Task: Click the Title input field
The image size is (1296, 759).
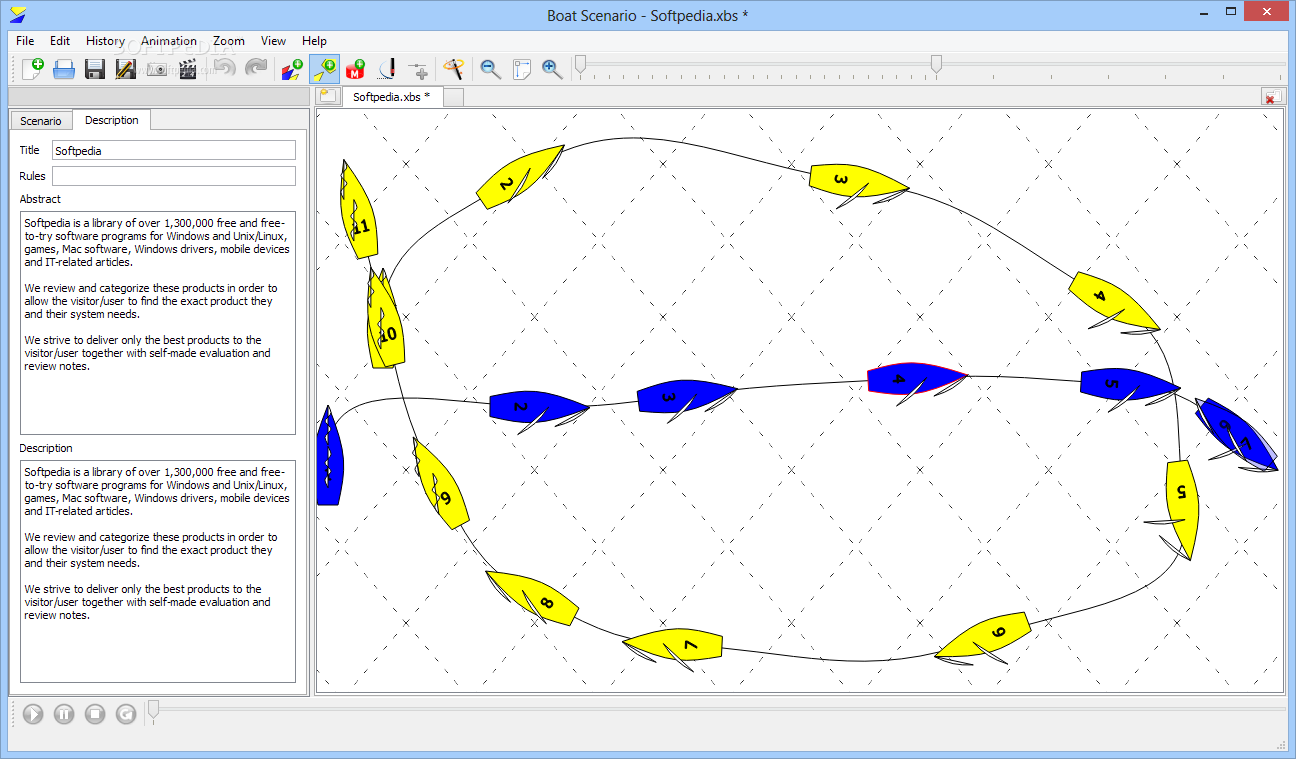Action: pos(174,150)
